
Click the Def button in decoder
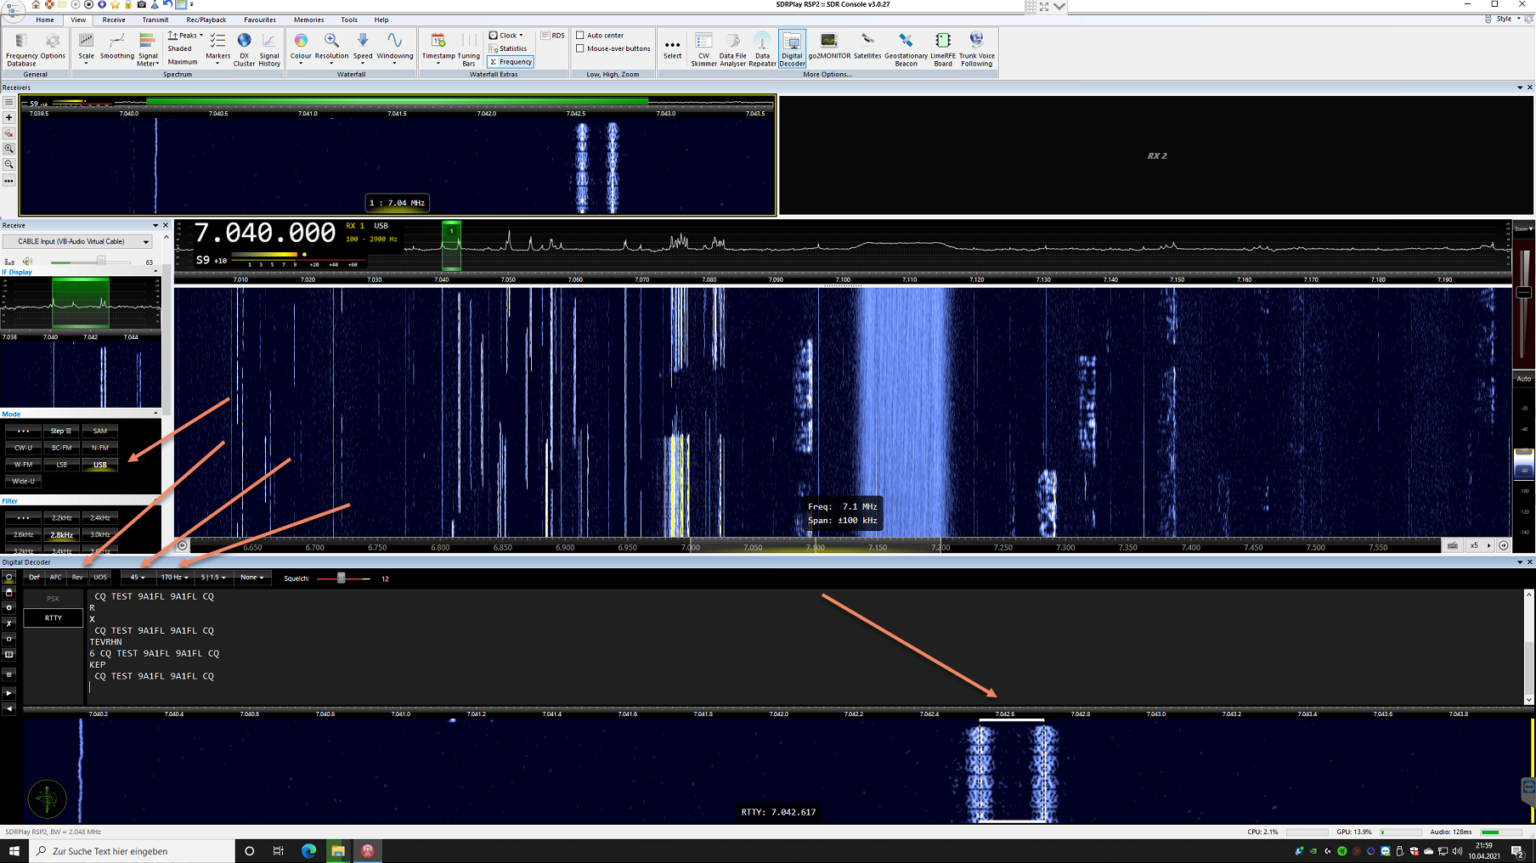pyautogui.click(x=34, y=577)
